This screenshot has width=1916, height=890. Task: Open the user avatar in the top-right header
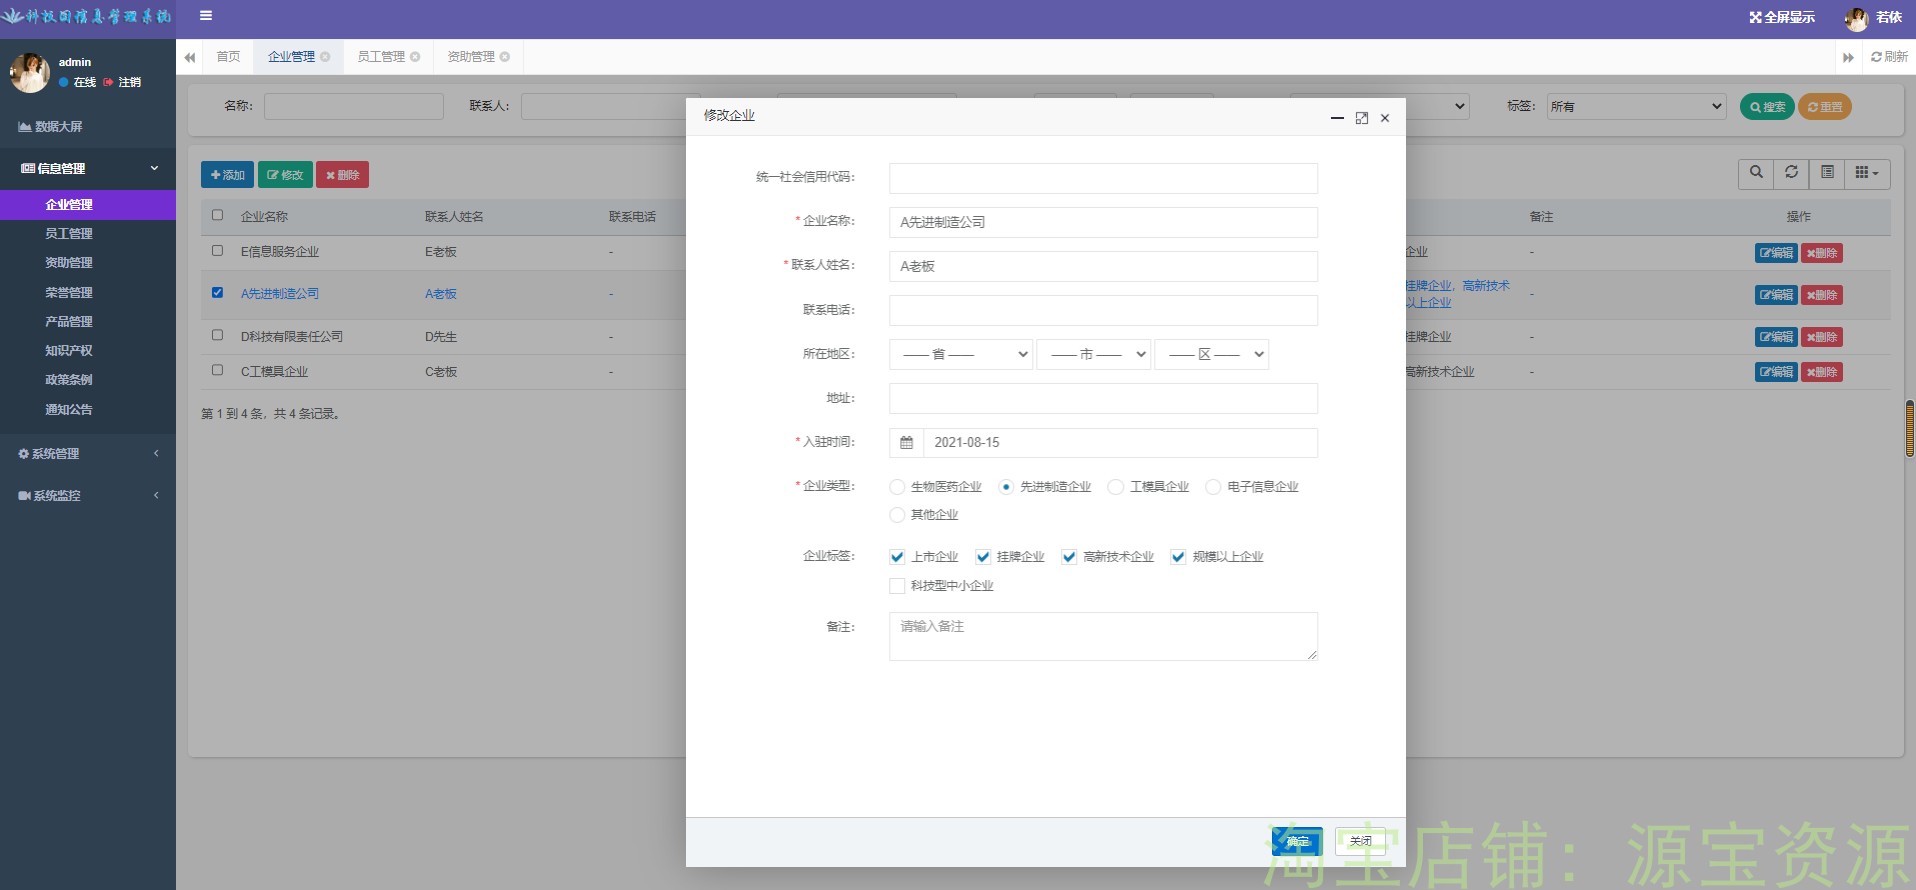point(1857,18)
